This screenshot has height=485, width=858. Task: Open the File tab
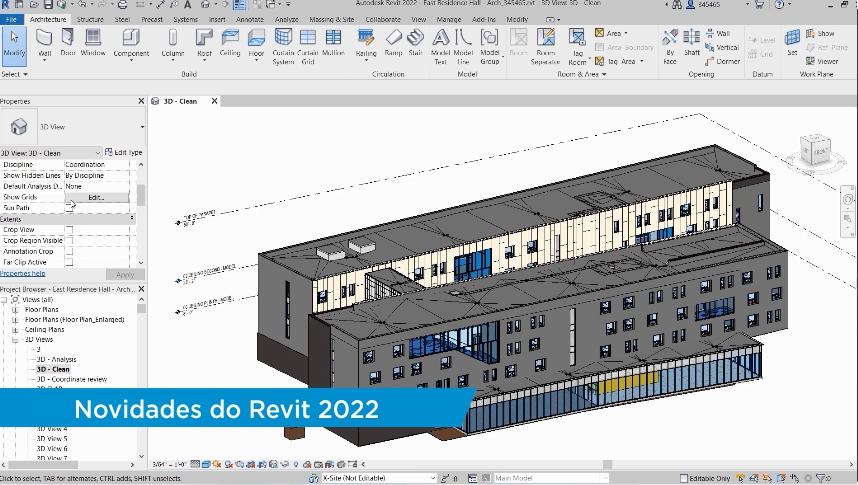click(x=11, y=19)
